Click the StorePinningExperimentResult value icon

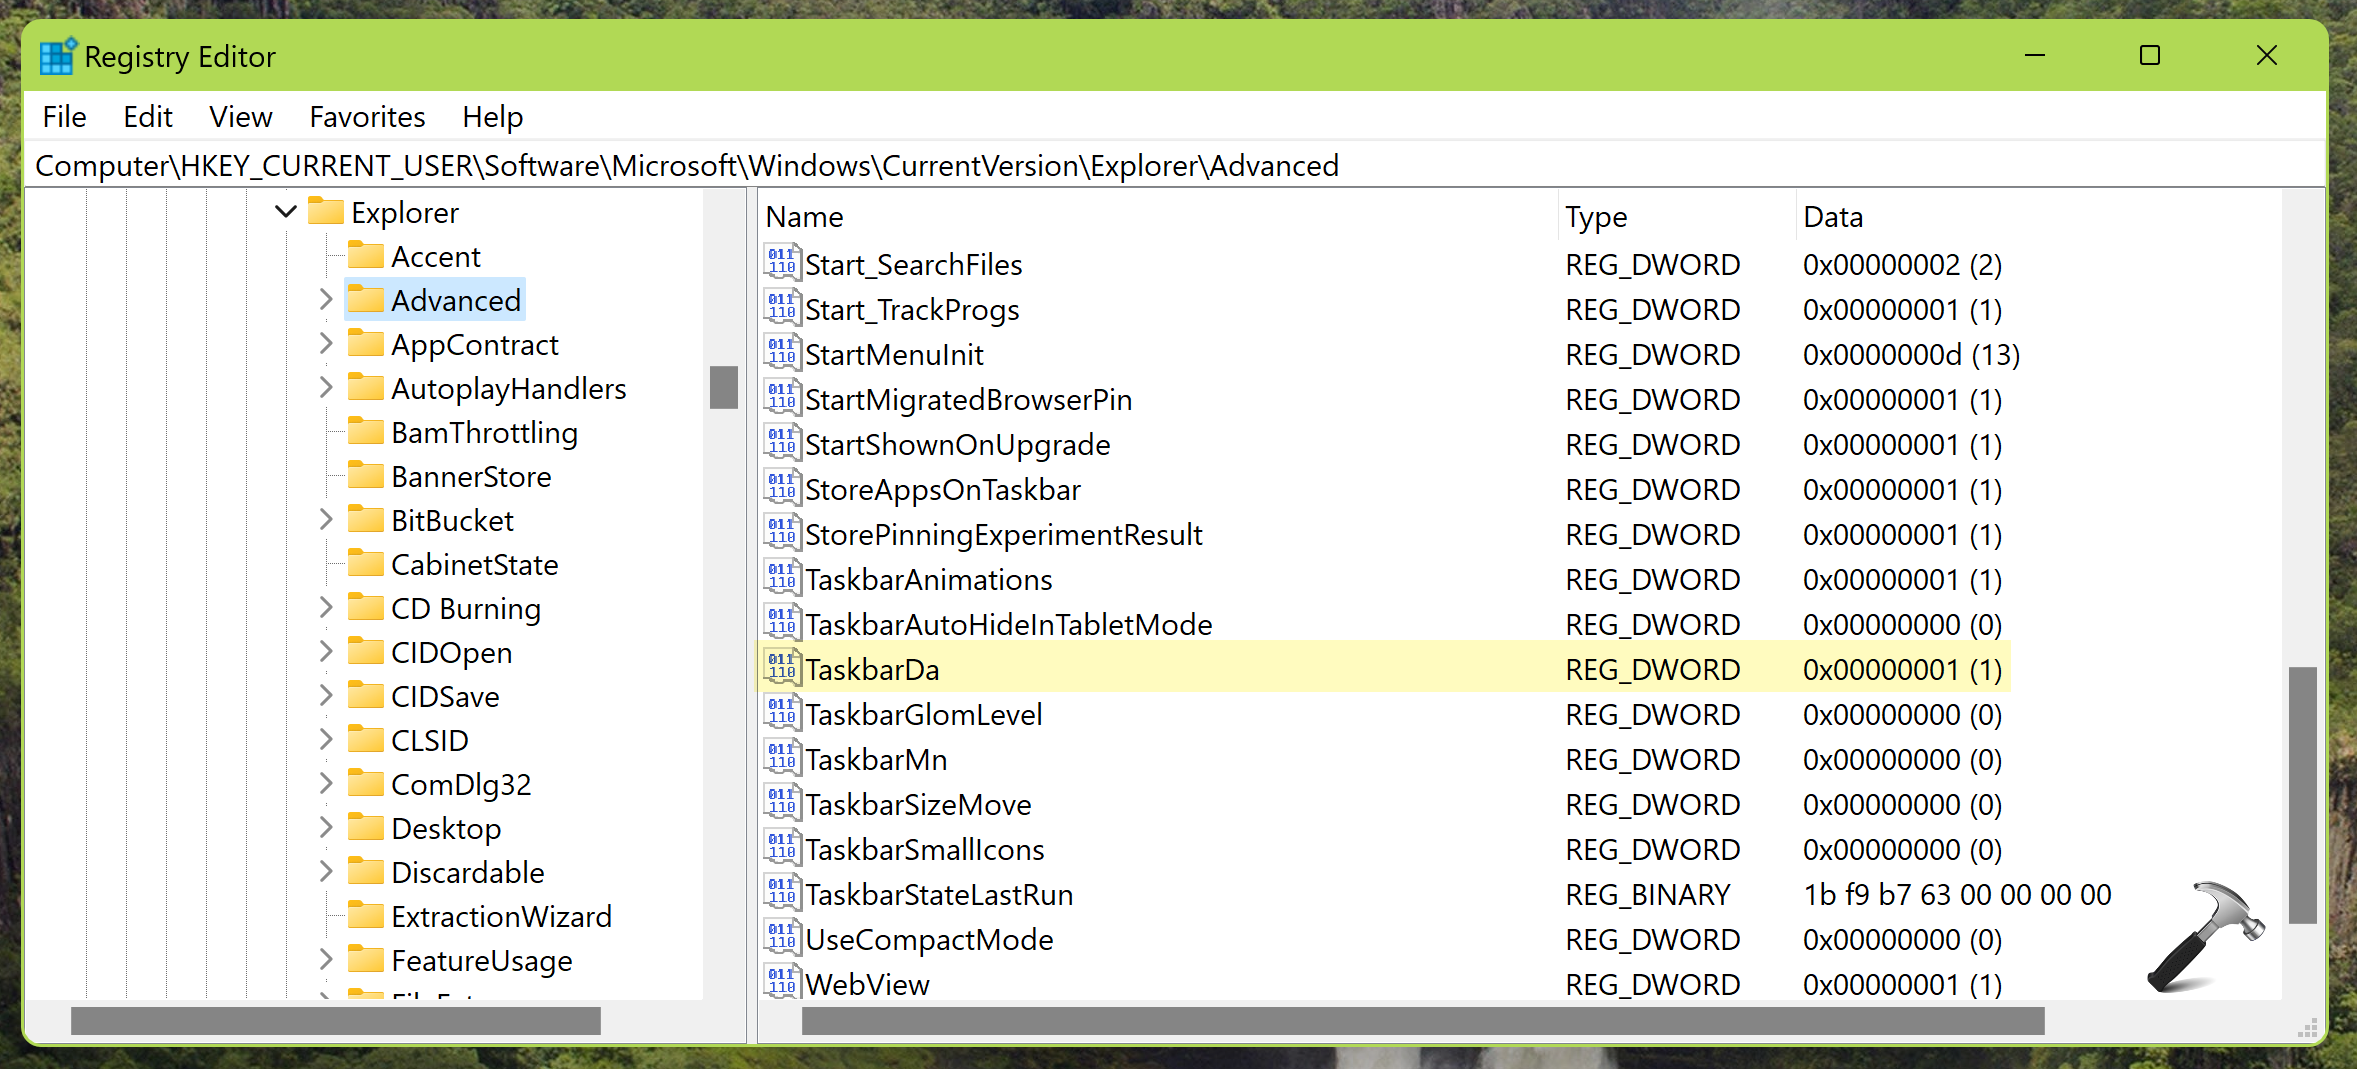[x=783, y=533]
